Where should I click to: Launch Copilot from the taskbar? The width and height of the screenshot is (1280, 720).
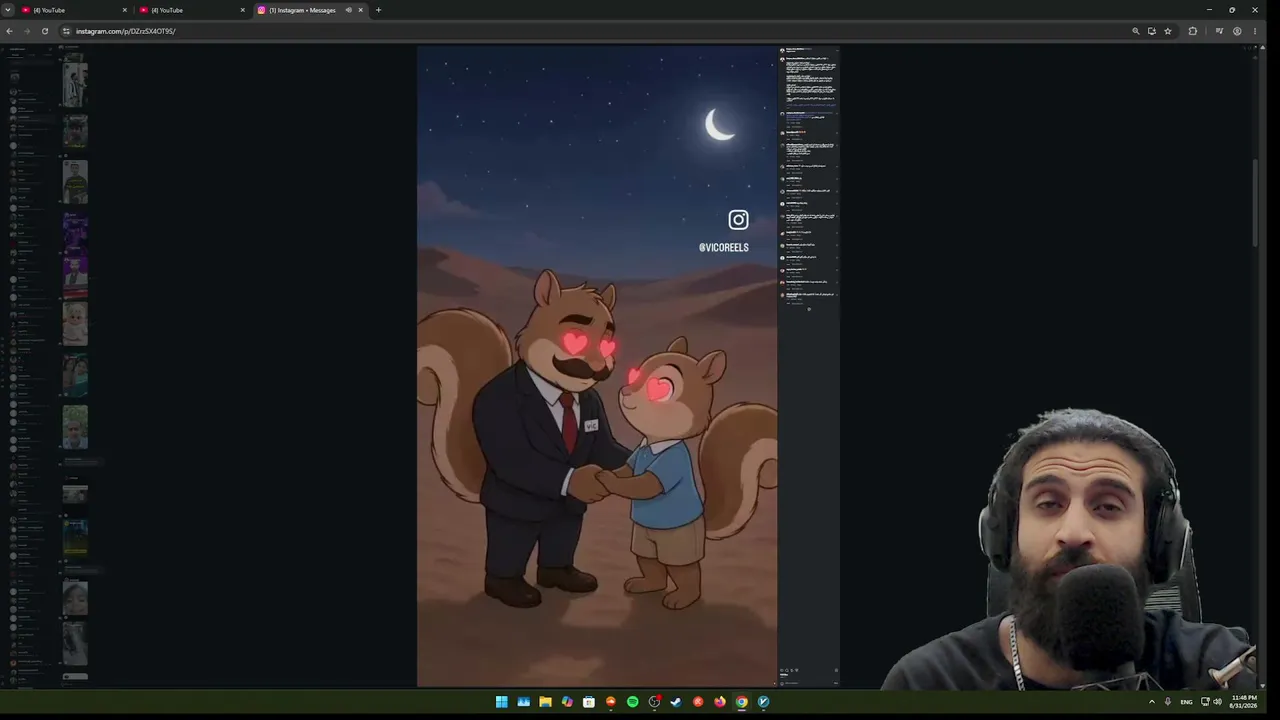click(x=567, y=702)
